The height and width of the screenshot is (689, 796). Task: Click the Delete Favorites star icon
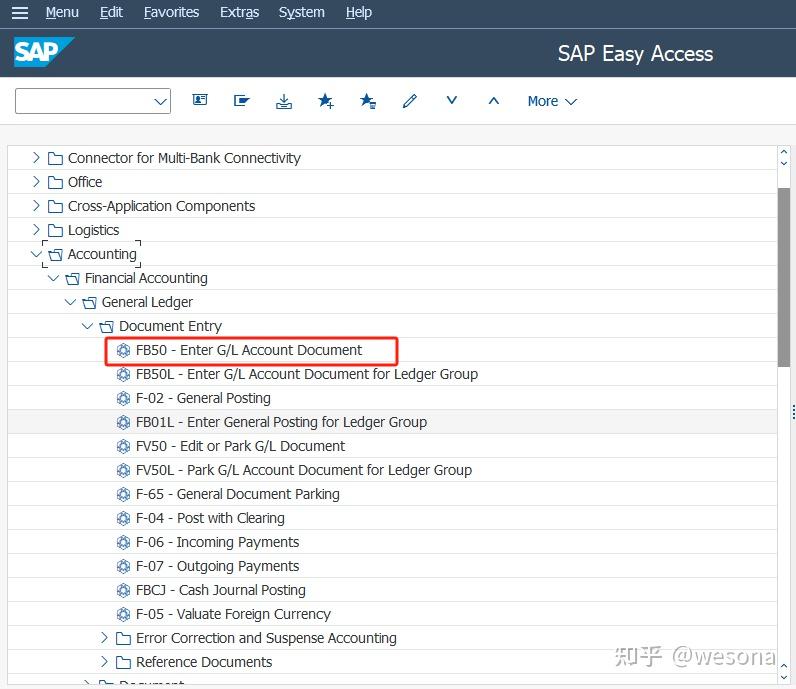point(368,101)
